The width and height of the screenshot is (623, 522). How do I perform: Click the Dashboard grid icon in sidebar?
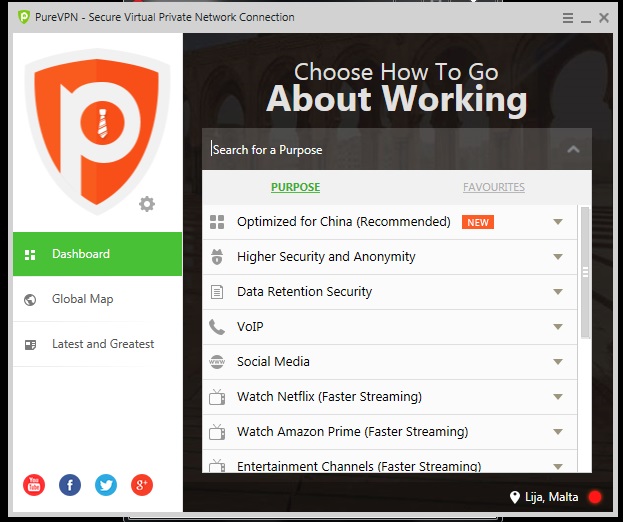(x=30, y=255)
